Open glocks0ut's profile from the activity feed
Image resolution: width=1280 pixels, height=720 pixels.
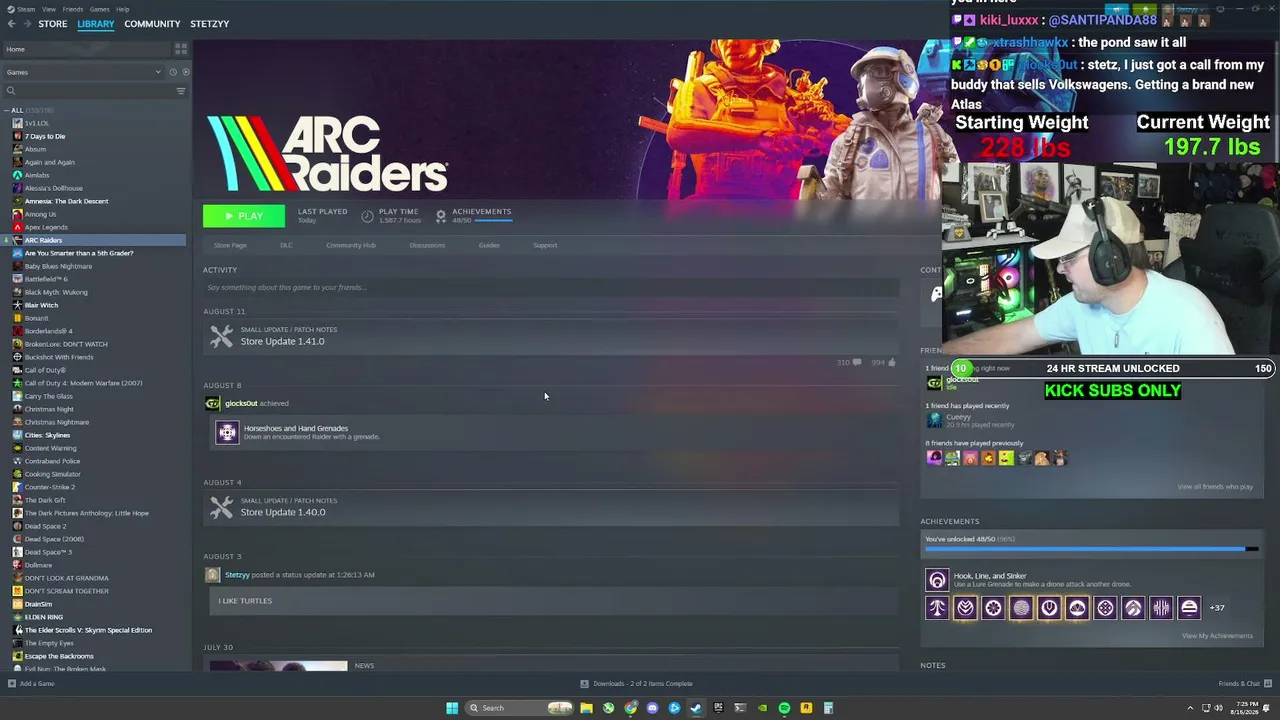[x=241, y=403]
